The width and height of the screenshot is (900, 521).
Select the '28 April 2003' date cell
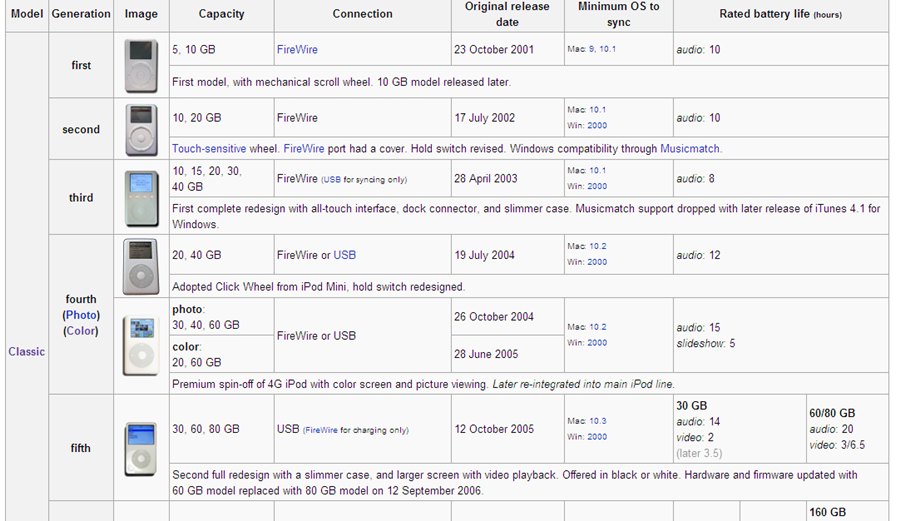(x=507, y=178)
